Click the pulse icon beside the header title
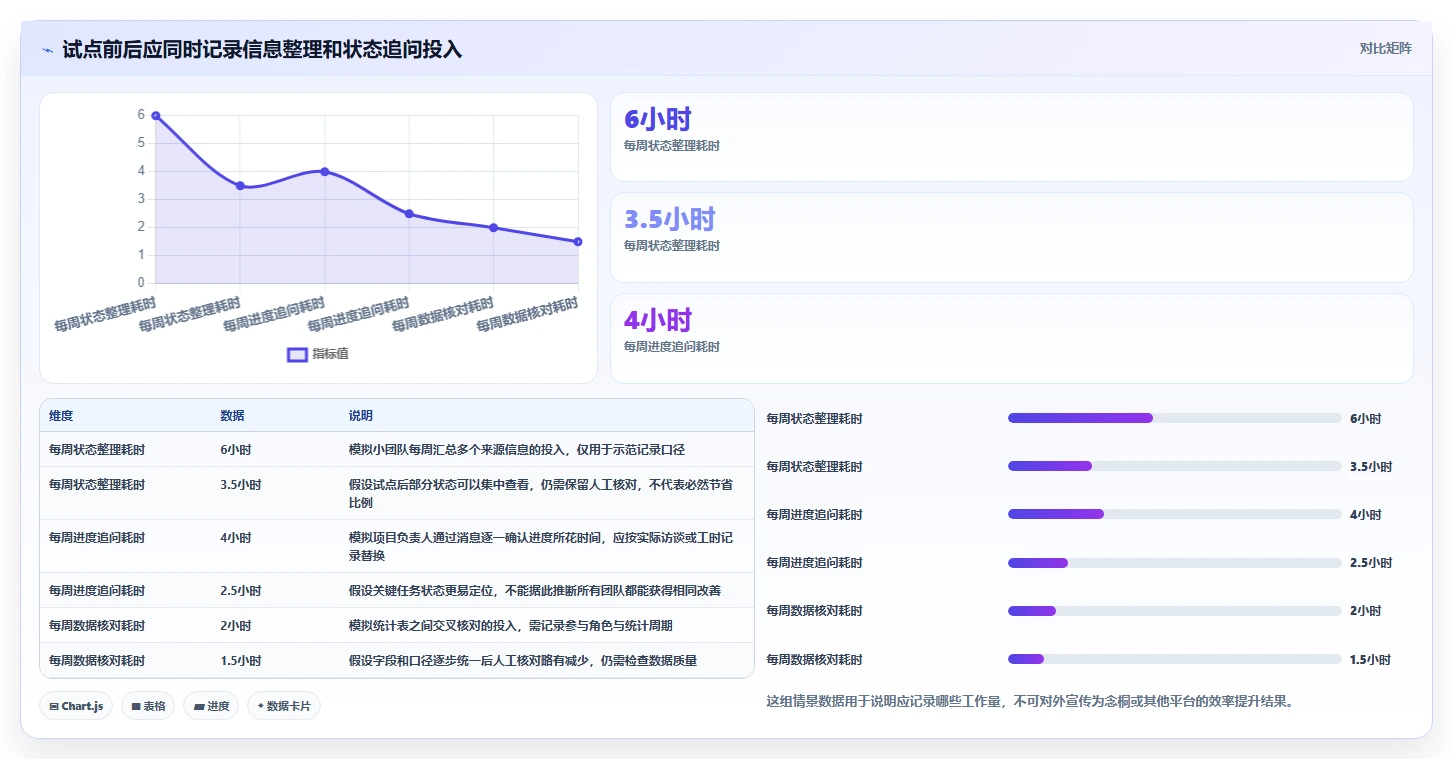 (47, 50)
